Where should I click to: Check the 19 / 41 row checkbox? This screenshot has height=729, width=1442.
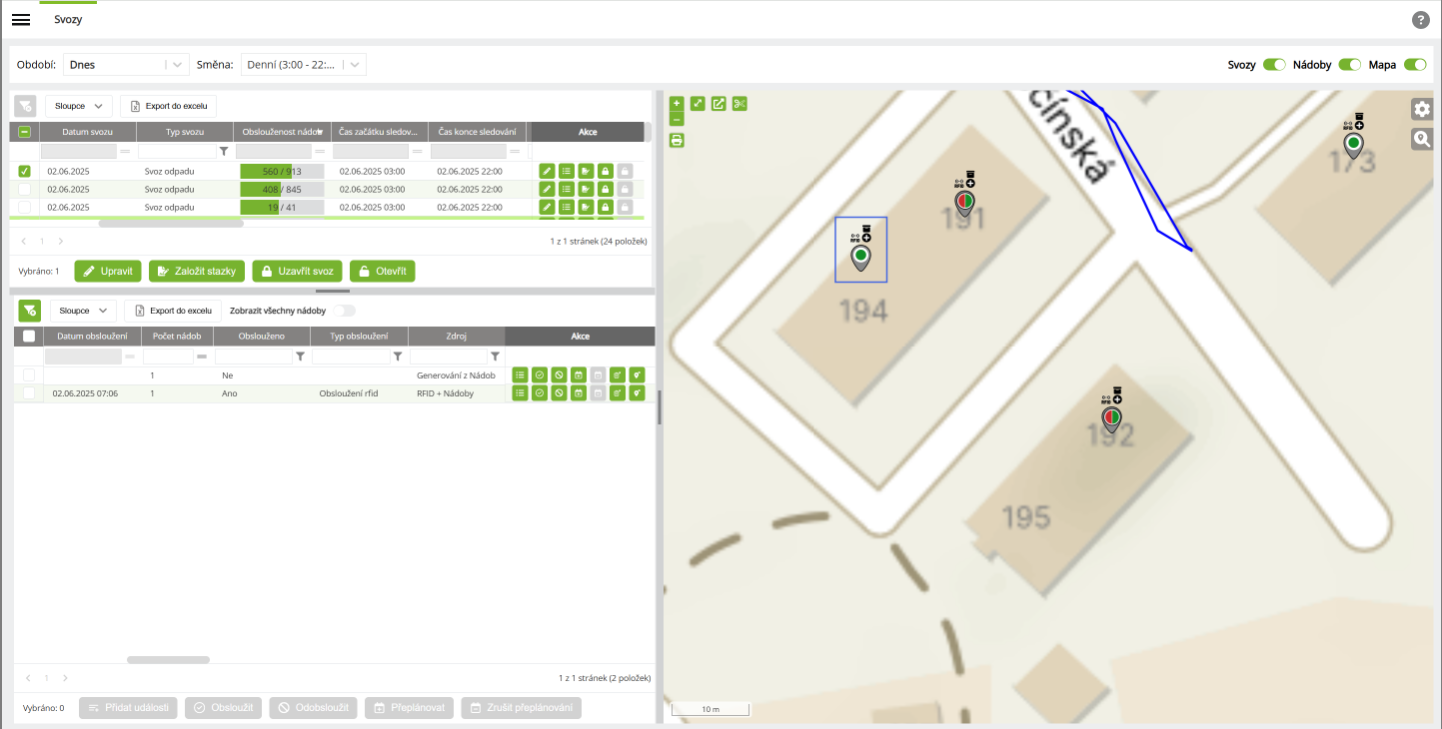[25, 207]
